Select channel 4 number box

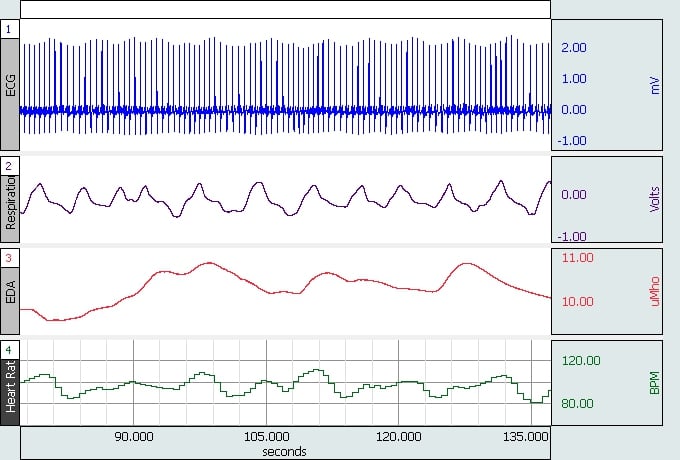click(10, 350)
